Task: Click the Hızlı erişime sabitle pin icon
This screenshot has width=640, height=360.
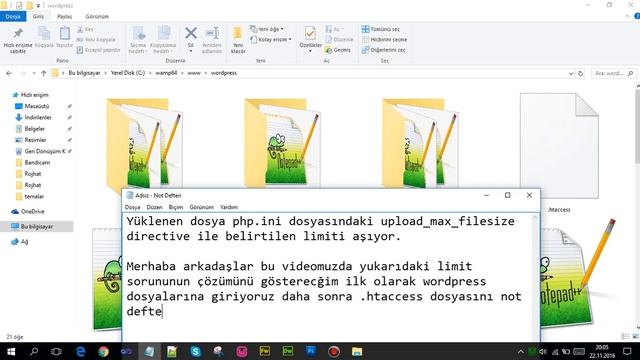Action: point(18,33)
